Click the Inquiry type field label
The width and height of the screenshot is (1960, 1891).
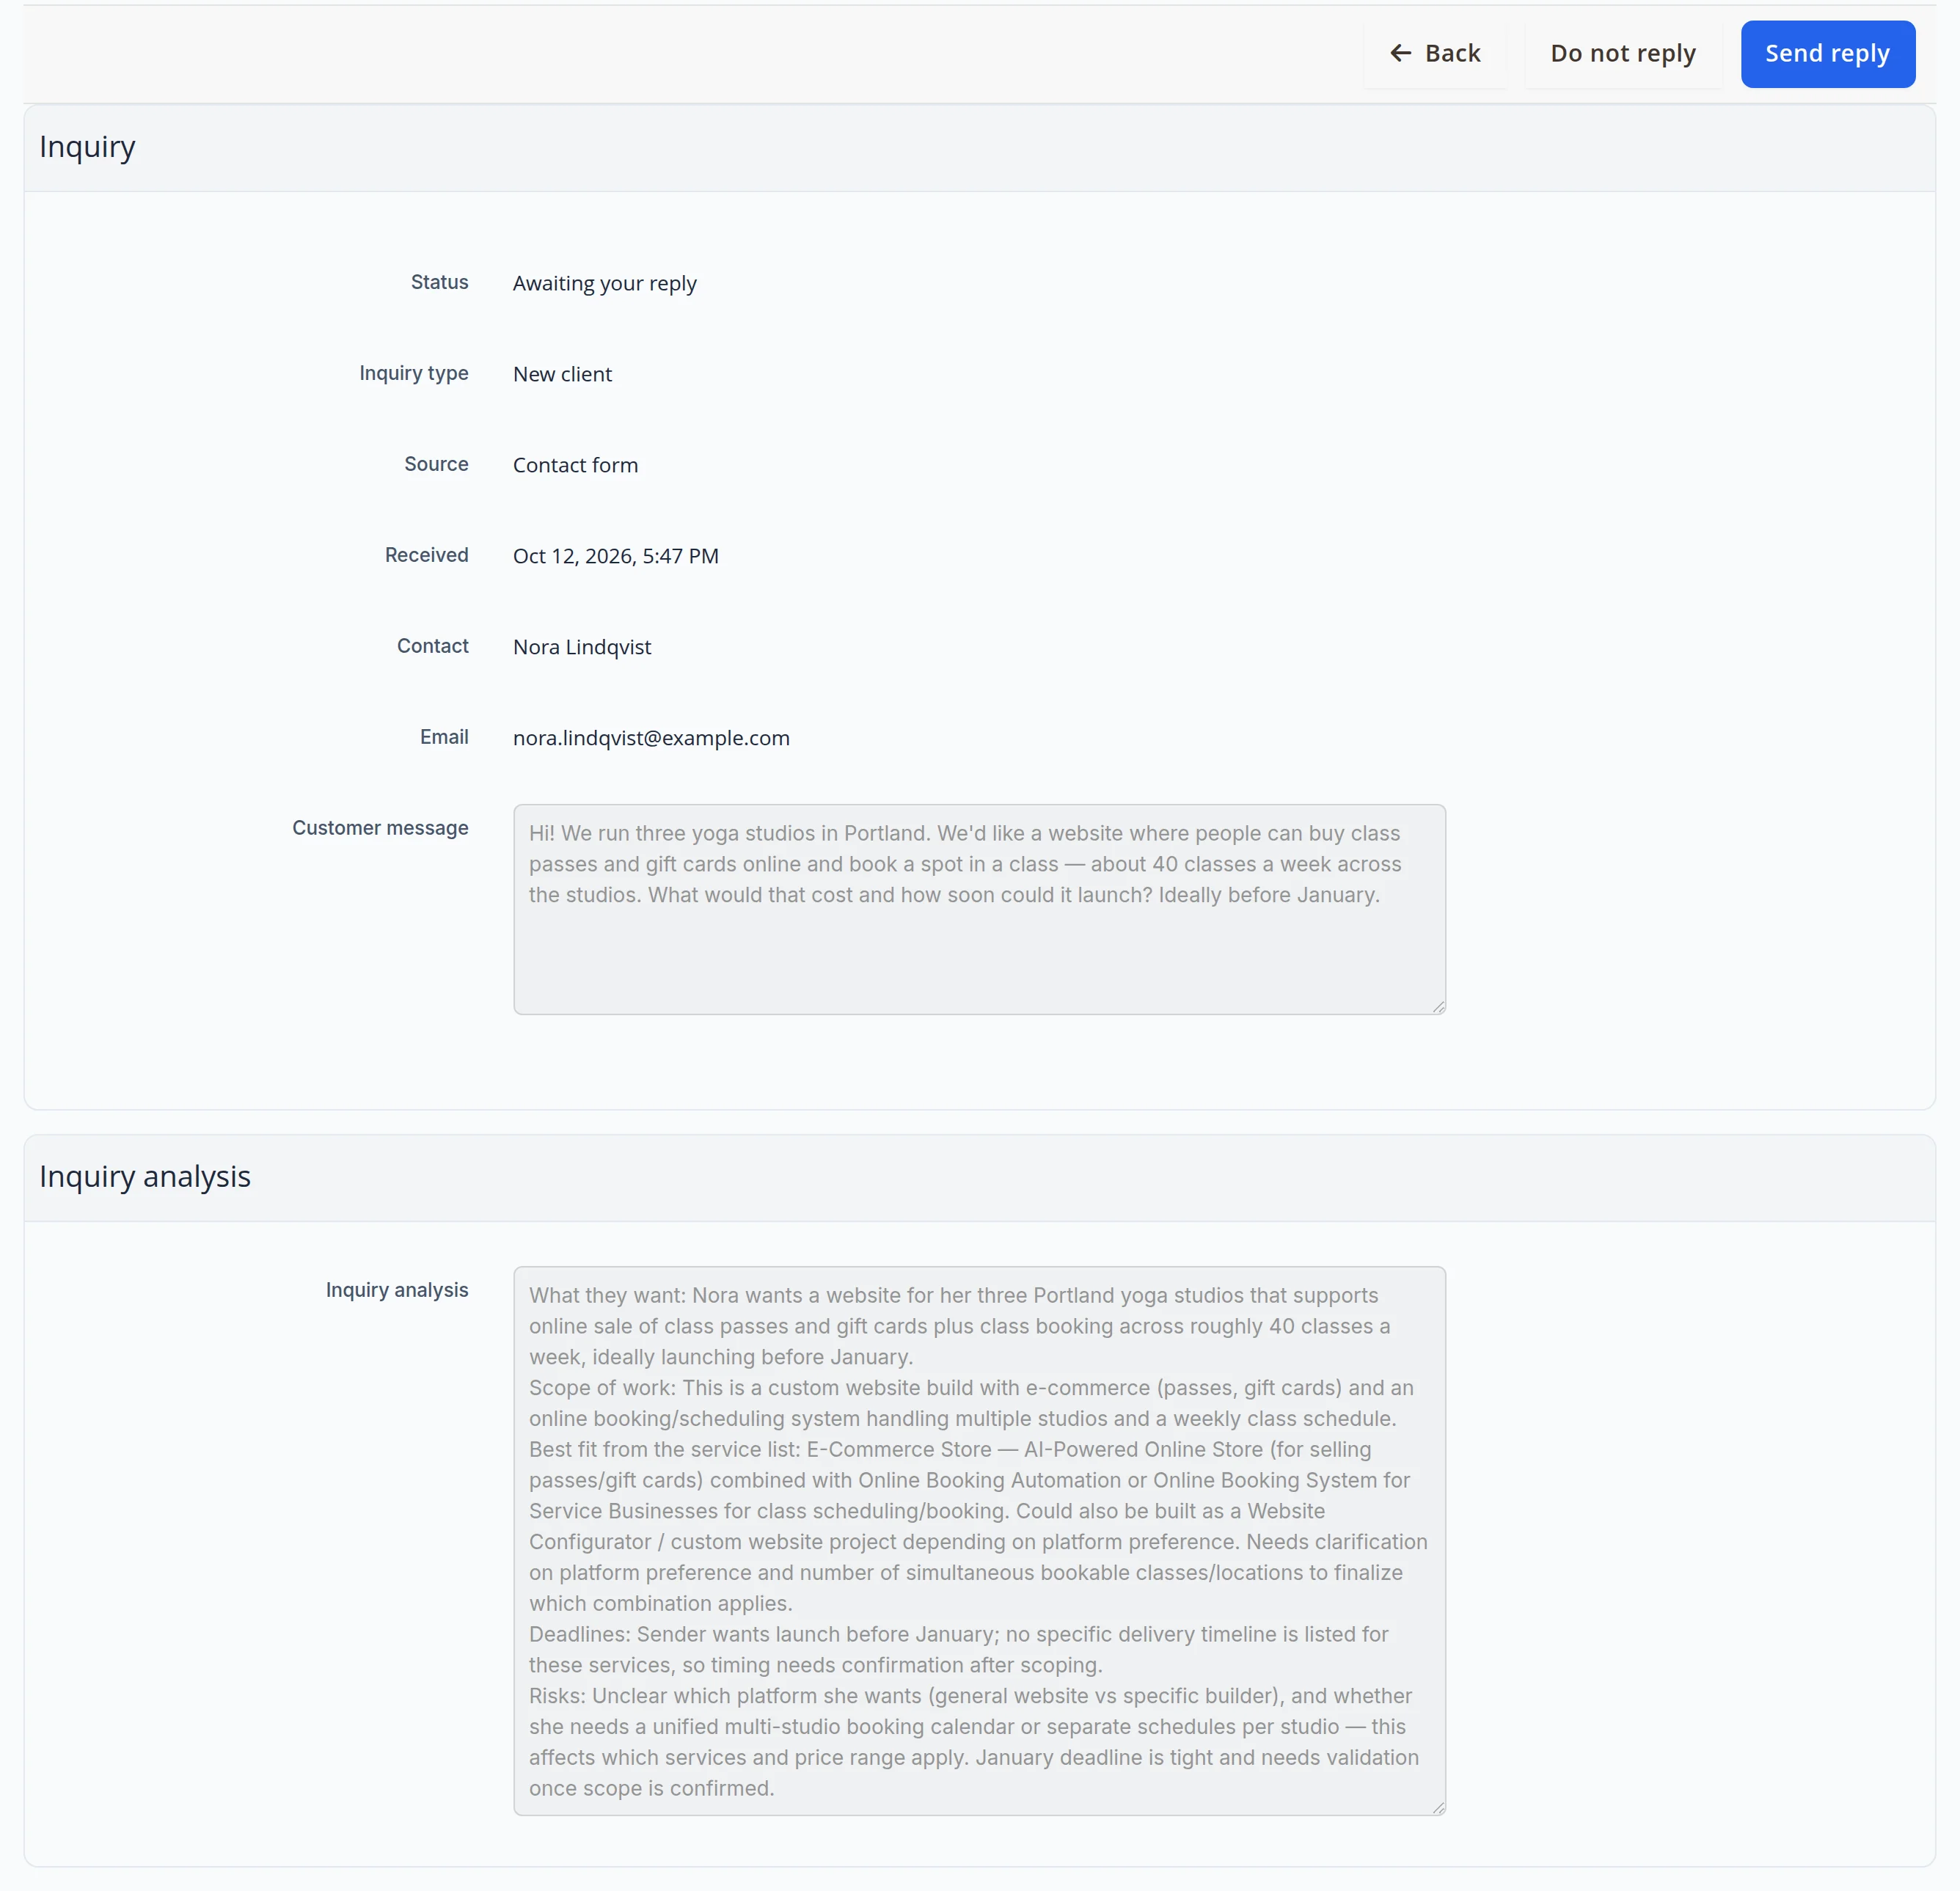point(414,373)
